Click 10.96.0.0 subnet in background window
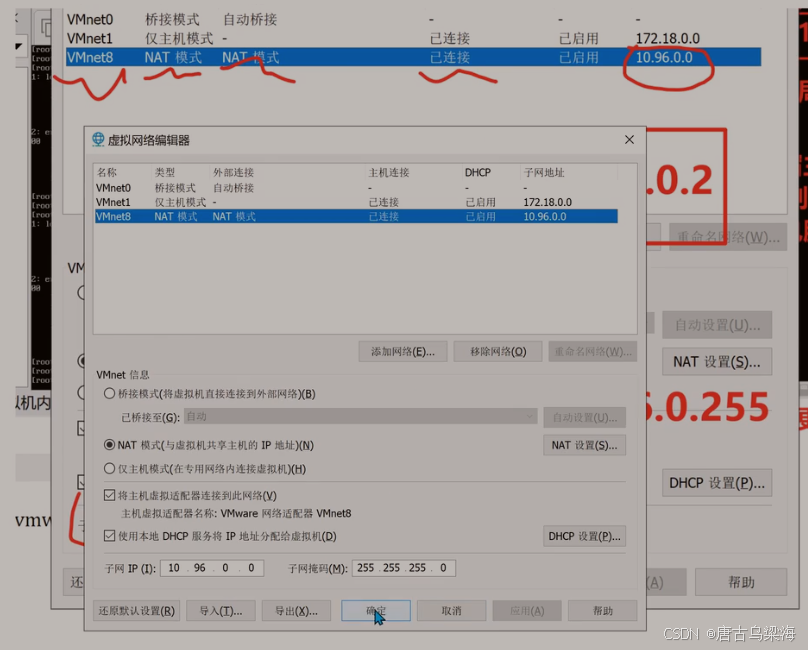This screenshot has height=650, width=808. coord(664,57)
